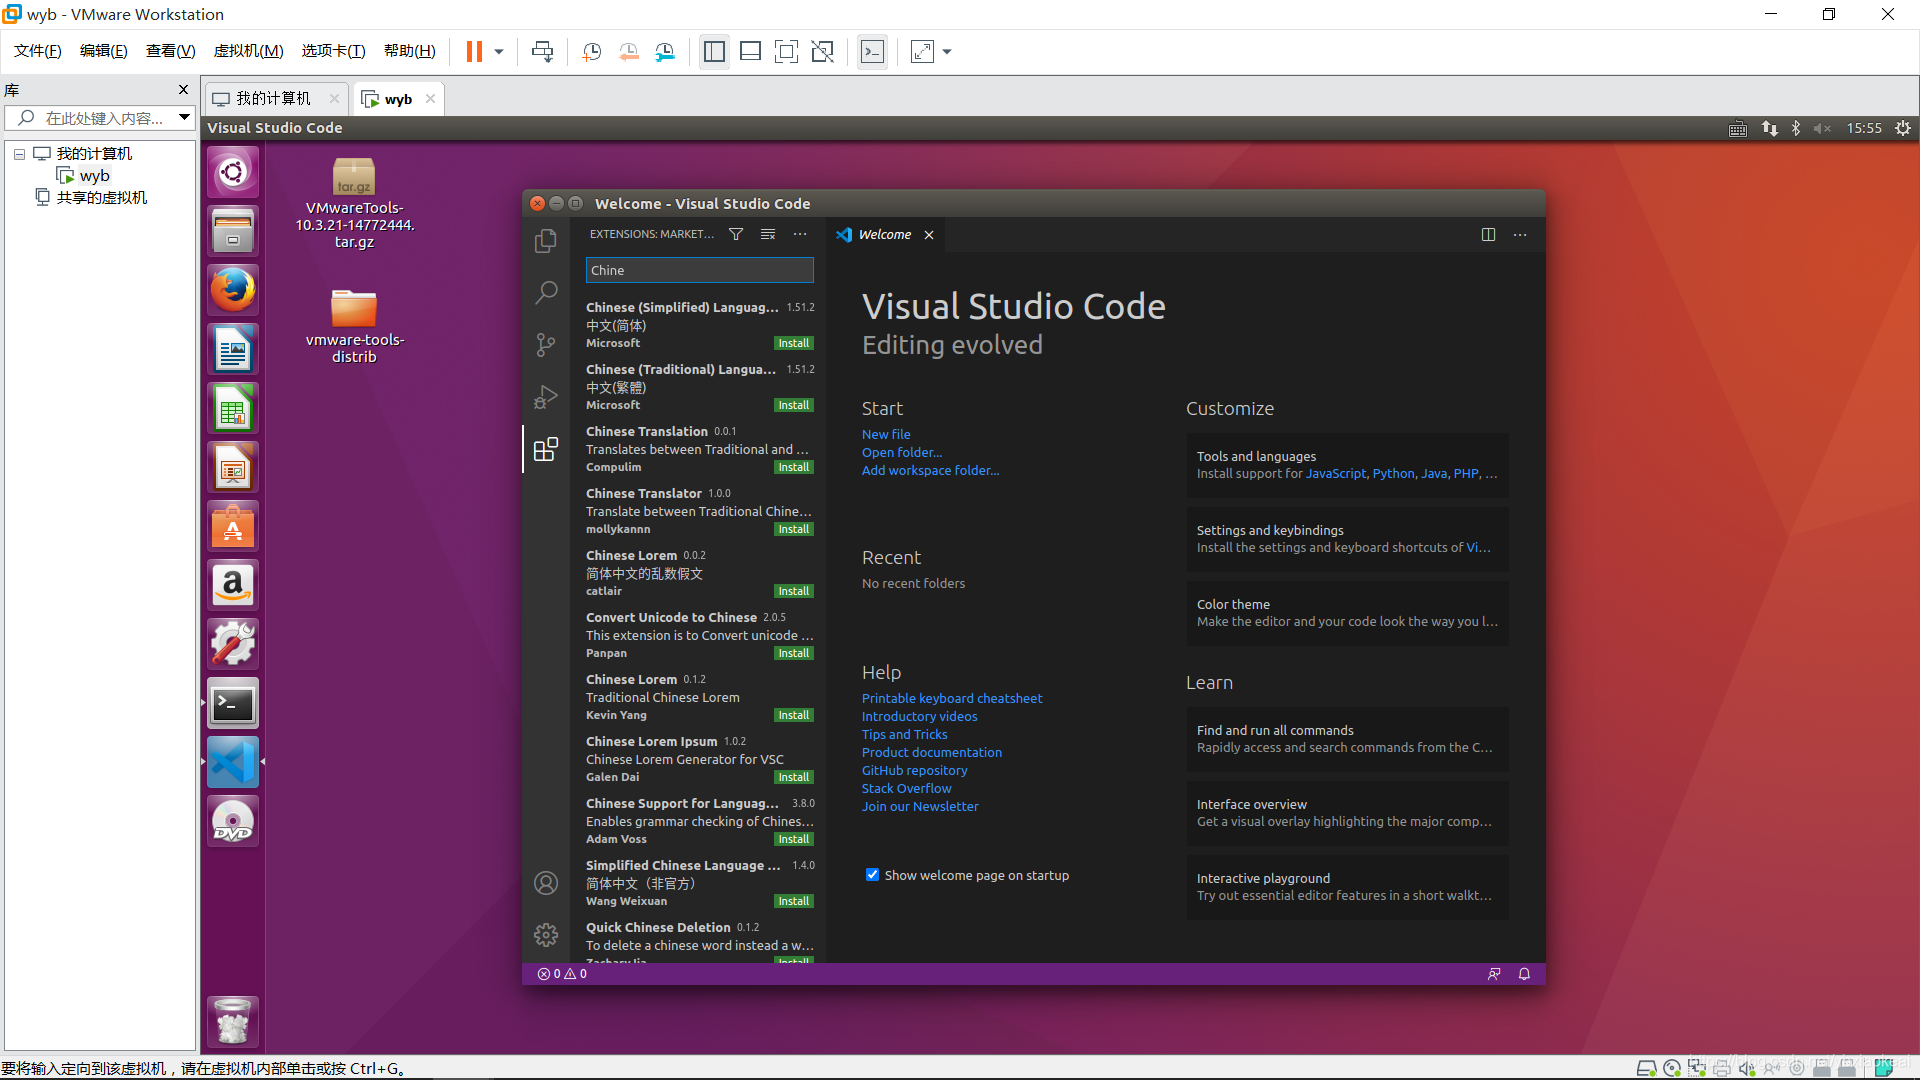Screen dimensions: 1920x1080
Task: Split the editor to the right
Action: 1488,234
